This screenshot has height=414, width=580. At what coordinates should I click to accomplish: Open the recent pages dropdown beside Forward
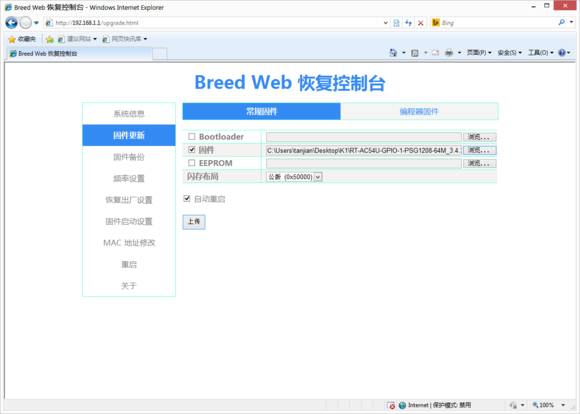pos(36,23)
